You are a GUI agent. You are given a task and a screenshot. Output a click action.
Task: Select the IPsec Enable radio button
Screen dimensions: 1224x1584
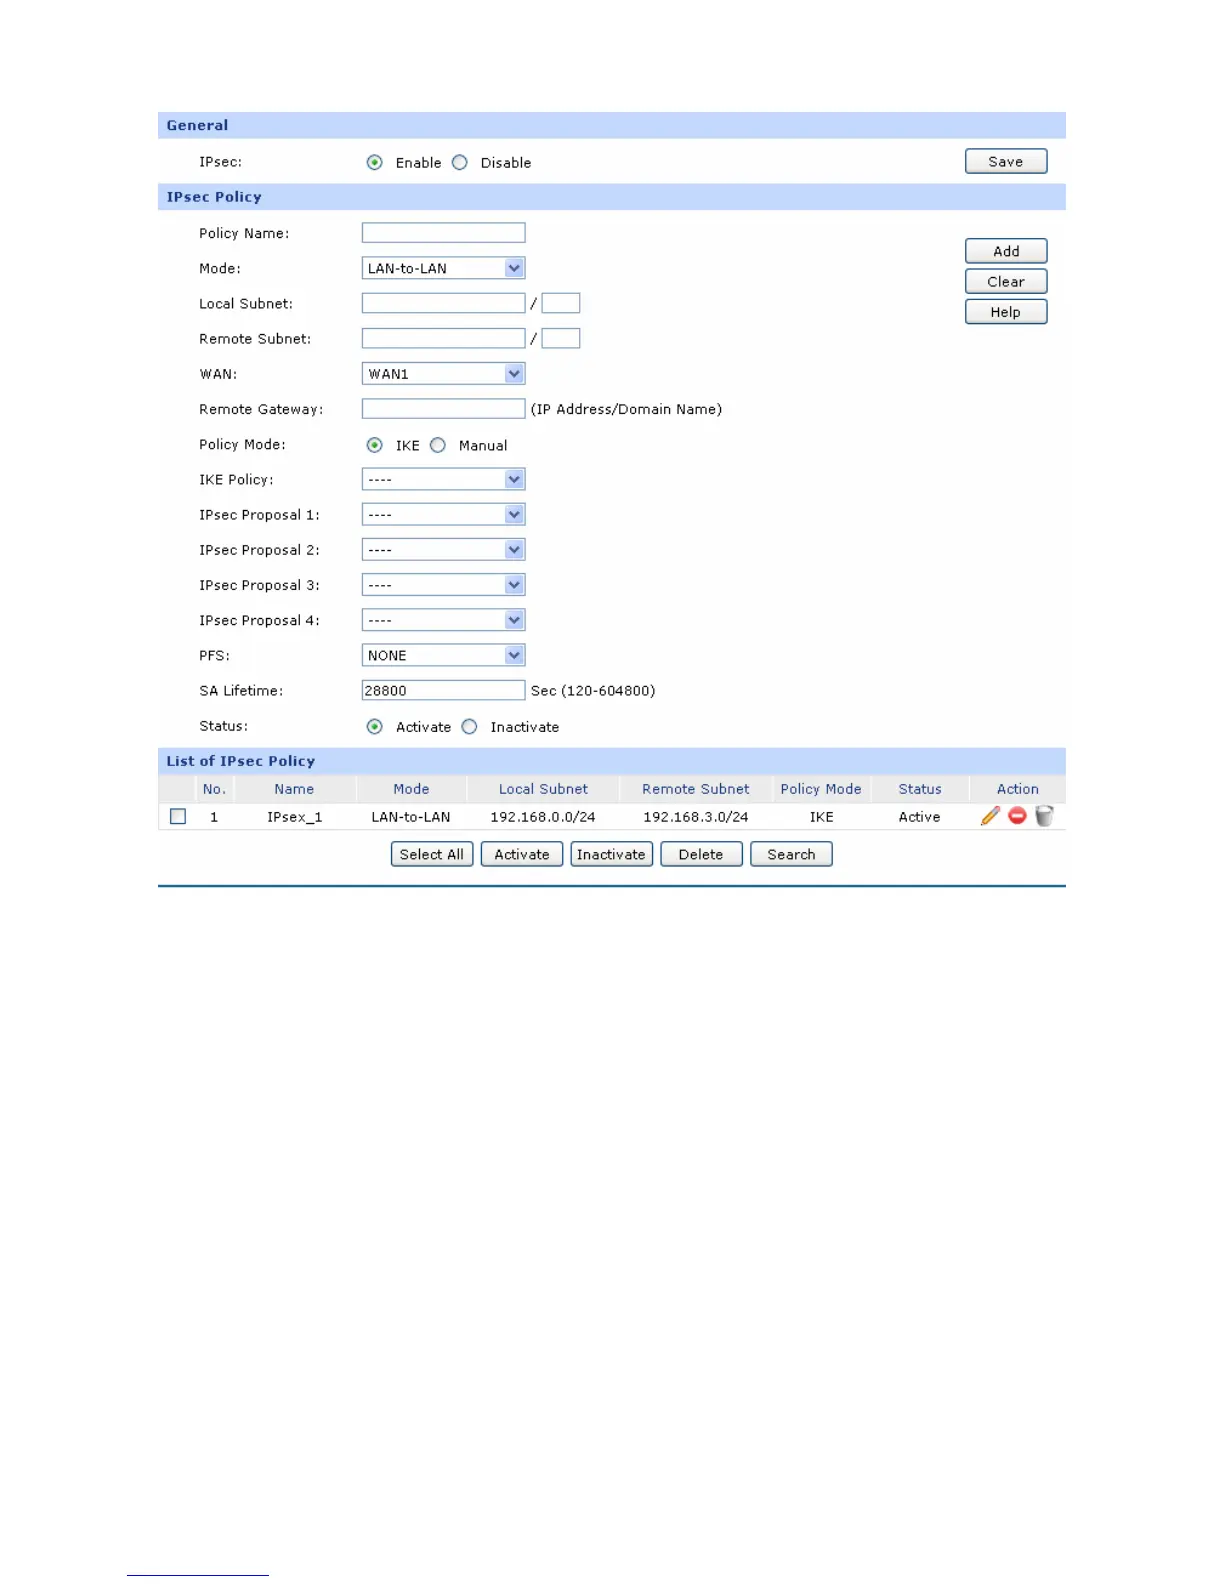click(x=374, y=162)
